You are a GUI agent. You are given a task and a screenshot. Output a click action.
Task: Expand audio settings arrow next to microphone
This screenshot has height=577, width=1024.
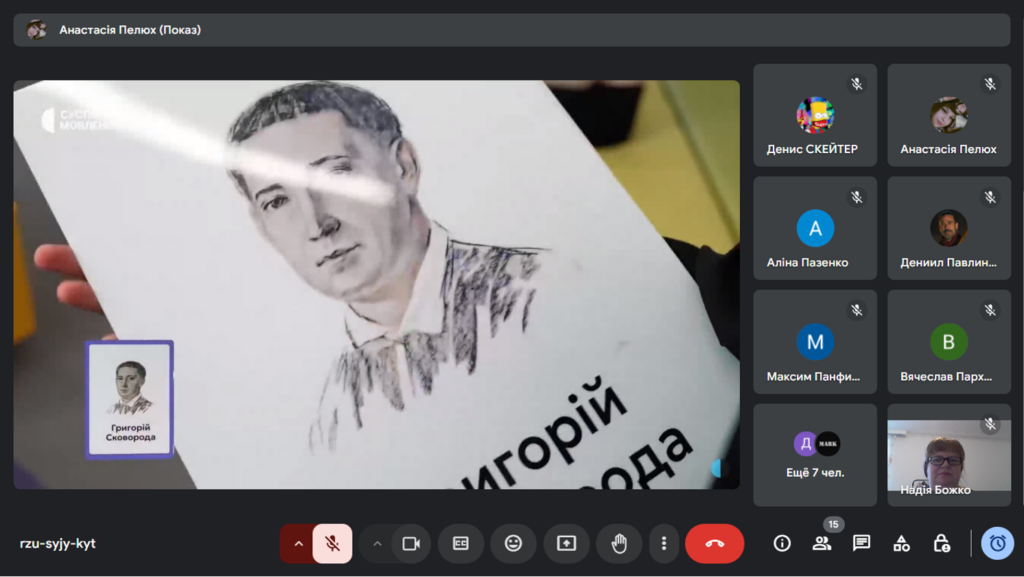click(297, 543)
